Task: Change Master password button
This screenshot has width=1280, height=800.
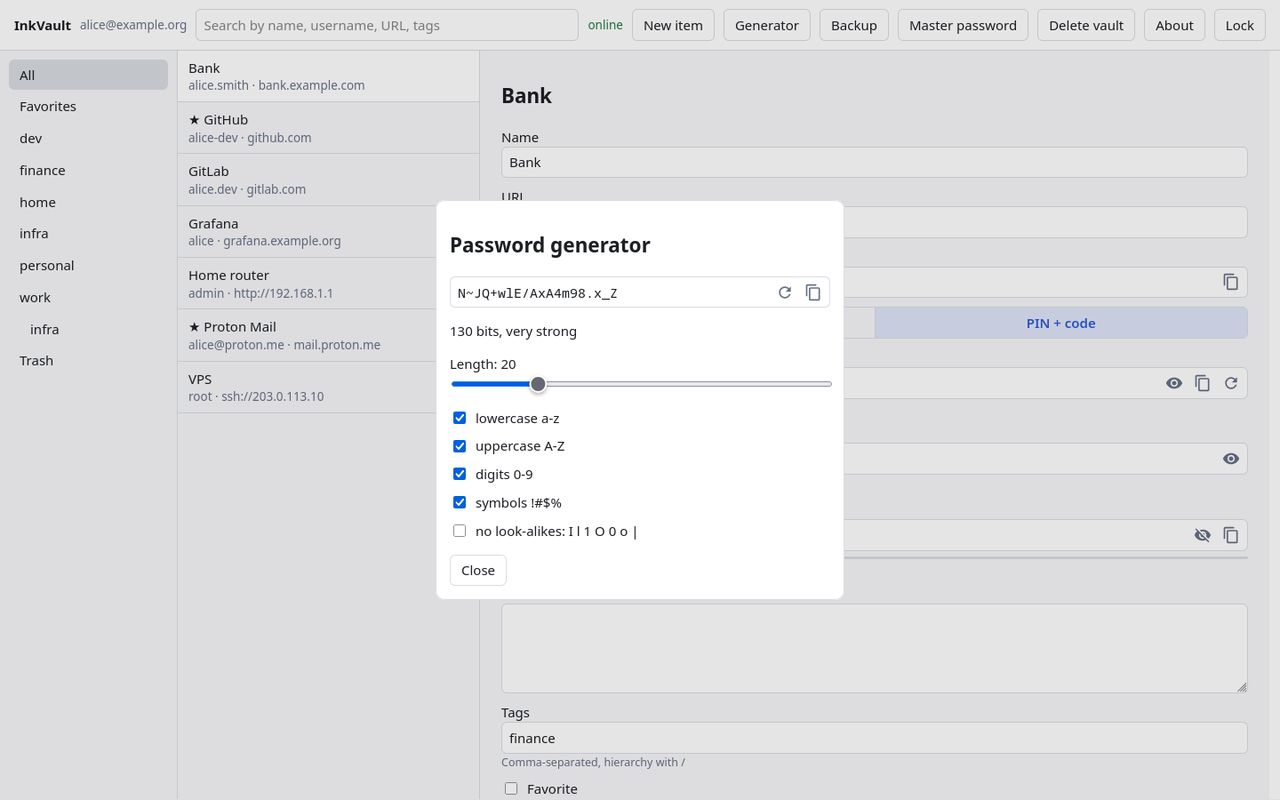Action: click(963, 25)
